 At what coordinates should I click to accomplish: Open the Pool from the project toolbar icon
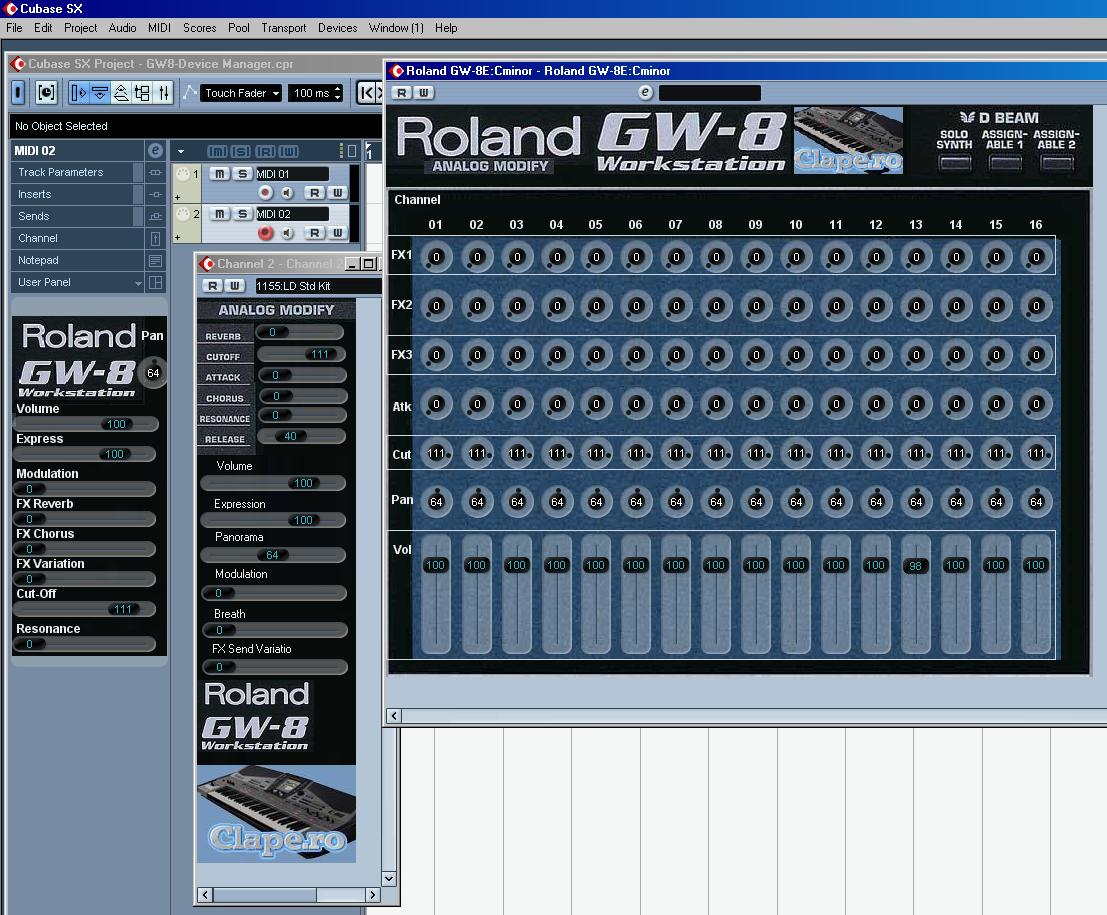tap(142, 92)
